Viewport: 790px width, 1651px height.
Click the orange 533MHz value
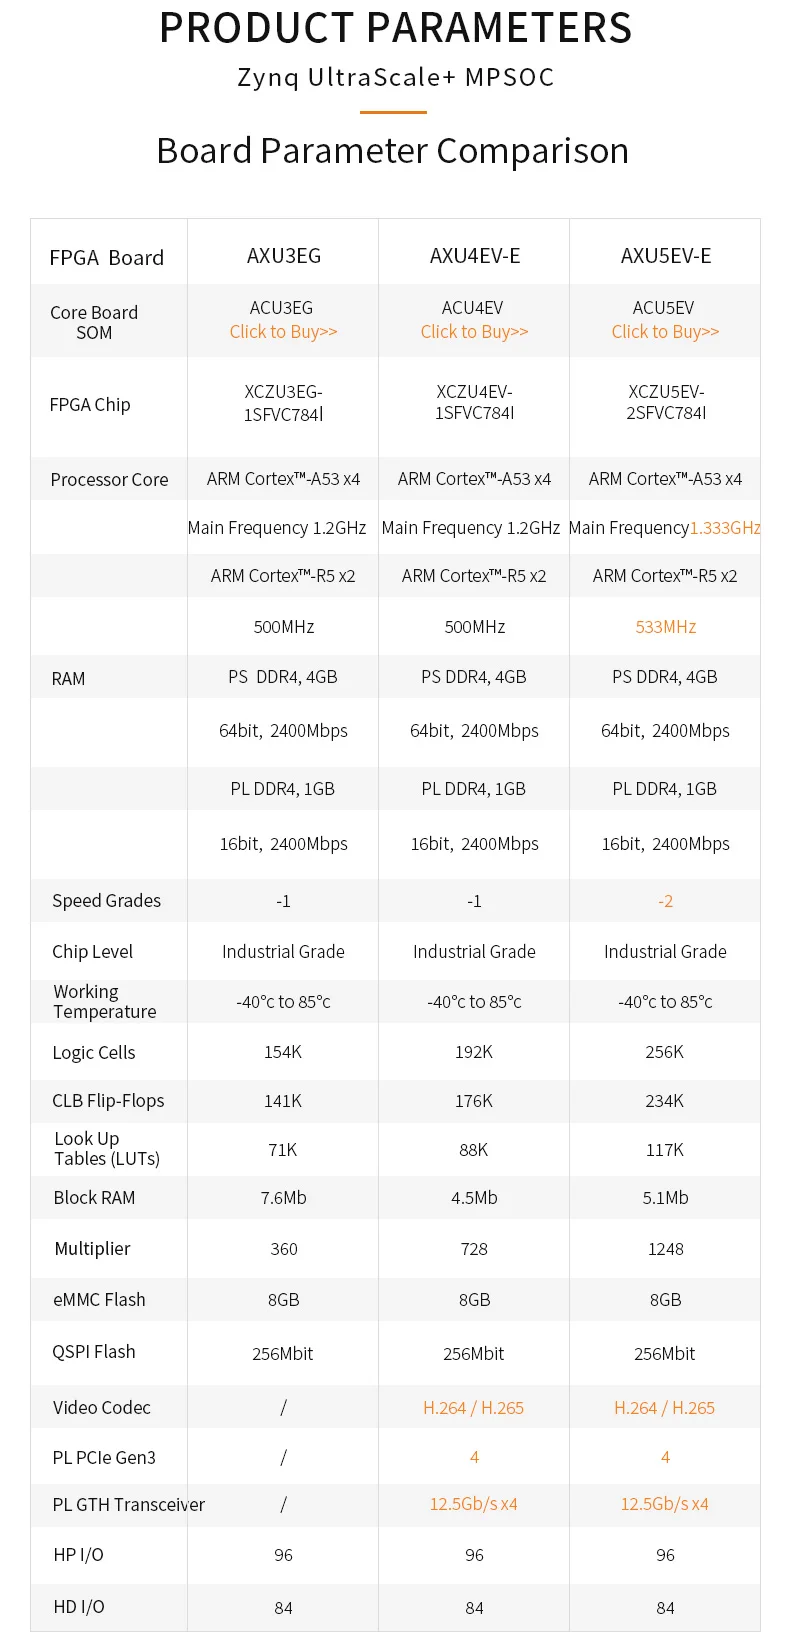tap(666, 627)
